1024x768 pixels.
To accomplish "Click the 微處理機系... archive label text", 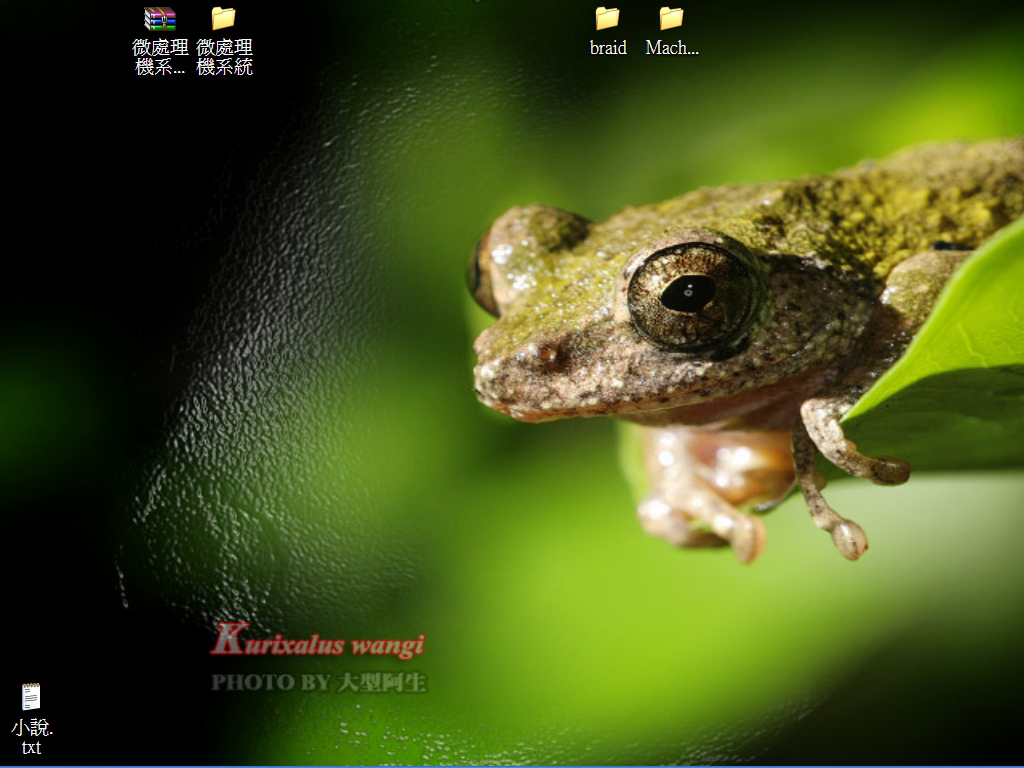I will pos(160,57).
